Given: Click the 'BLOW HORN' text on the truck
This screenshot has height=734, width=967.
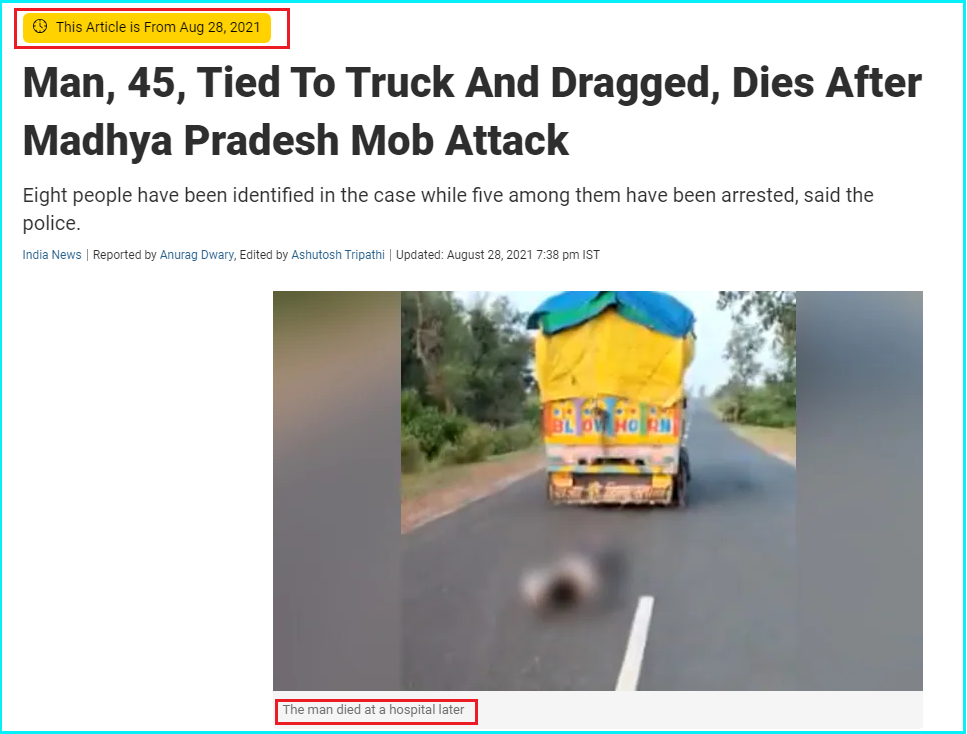Looking at the screenshot, I should pos(611,426).
